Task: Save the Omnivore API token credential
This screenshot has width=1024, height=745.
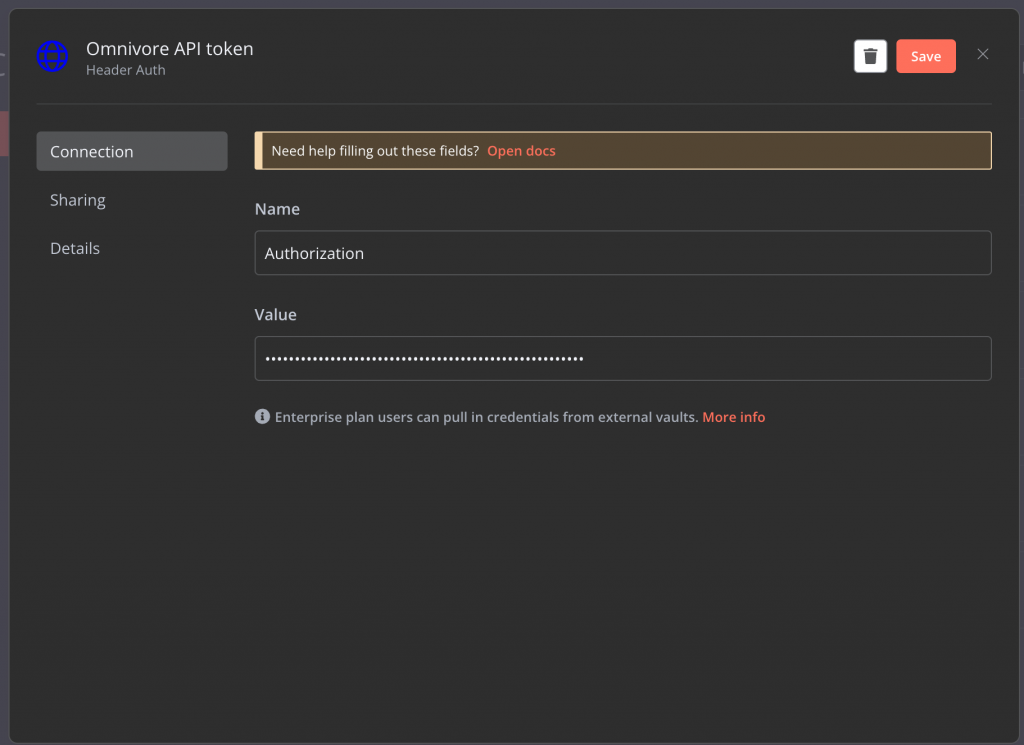Action: pos(925,56)
